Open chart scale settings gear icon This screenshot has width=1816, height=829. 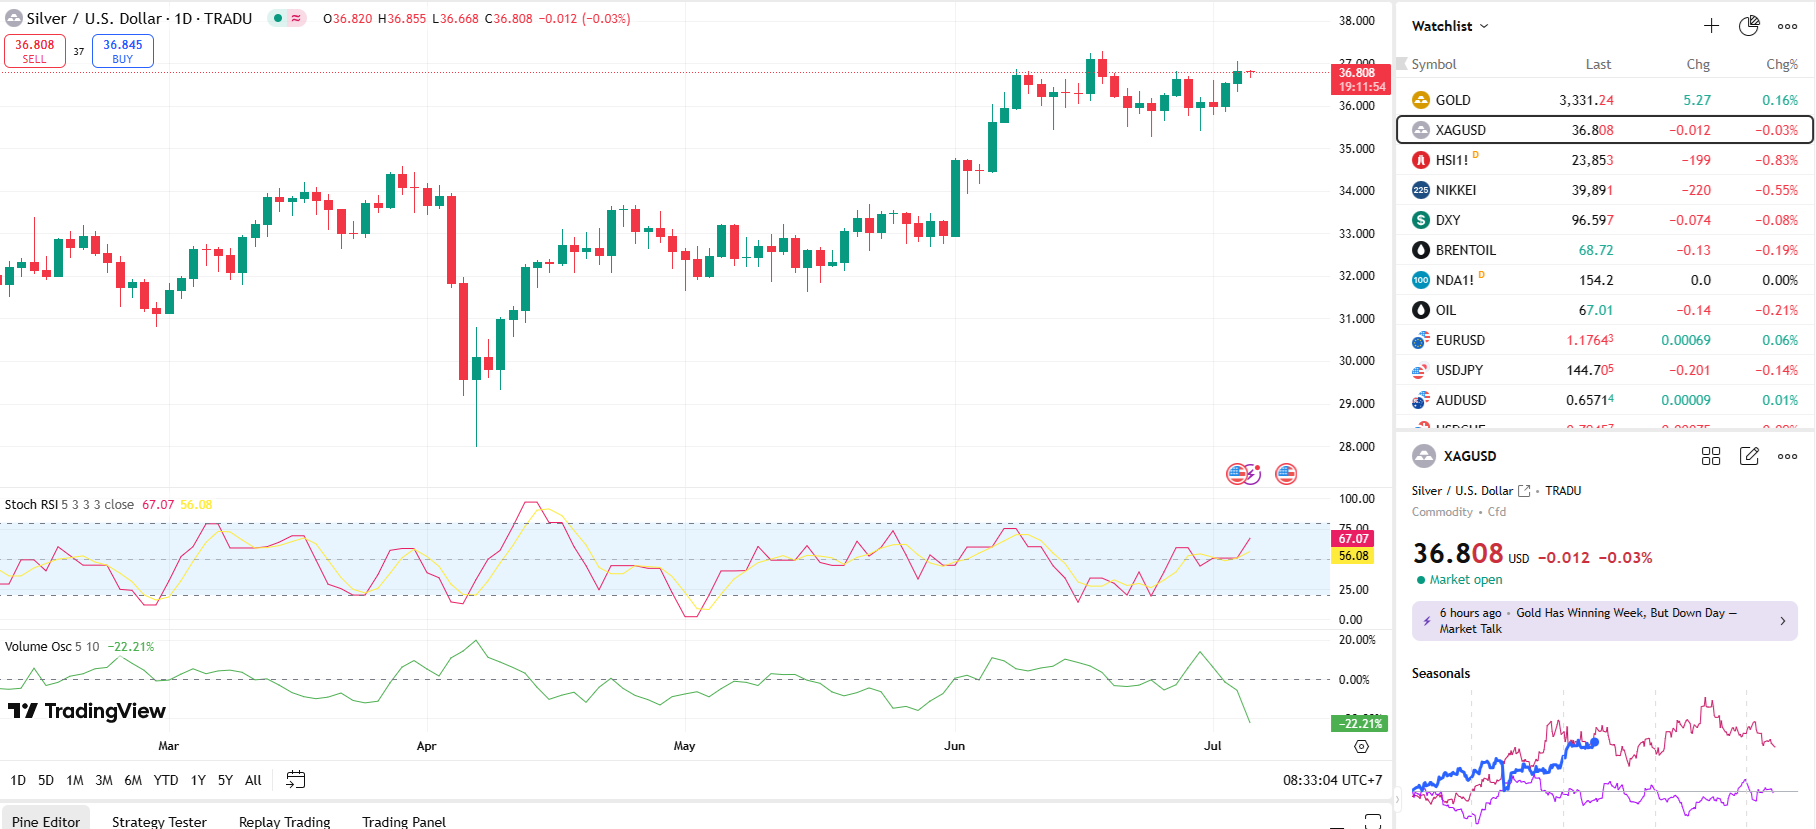click(1361, 747)
